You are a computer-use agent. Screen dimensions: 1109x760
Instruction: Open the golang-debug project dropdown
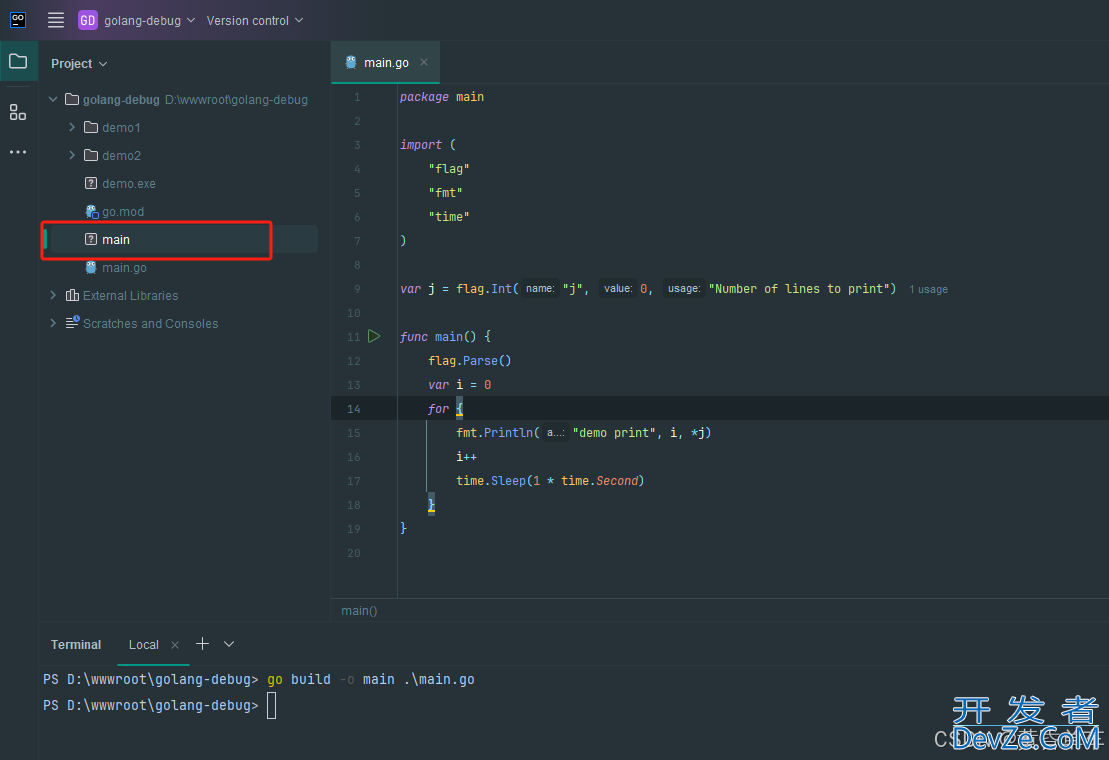137,21
